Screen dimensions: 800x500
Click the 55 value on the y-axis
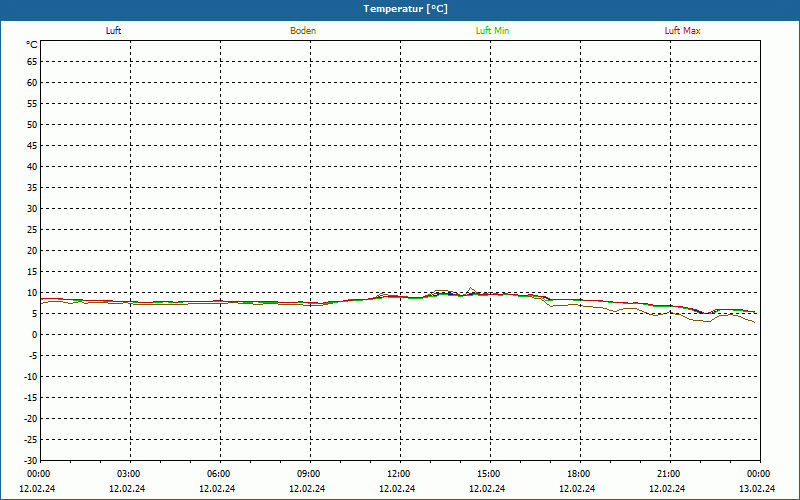point(32,104)
